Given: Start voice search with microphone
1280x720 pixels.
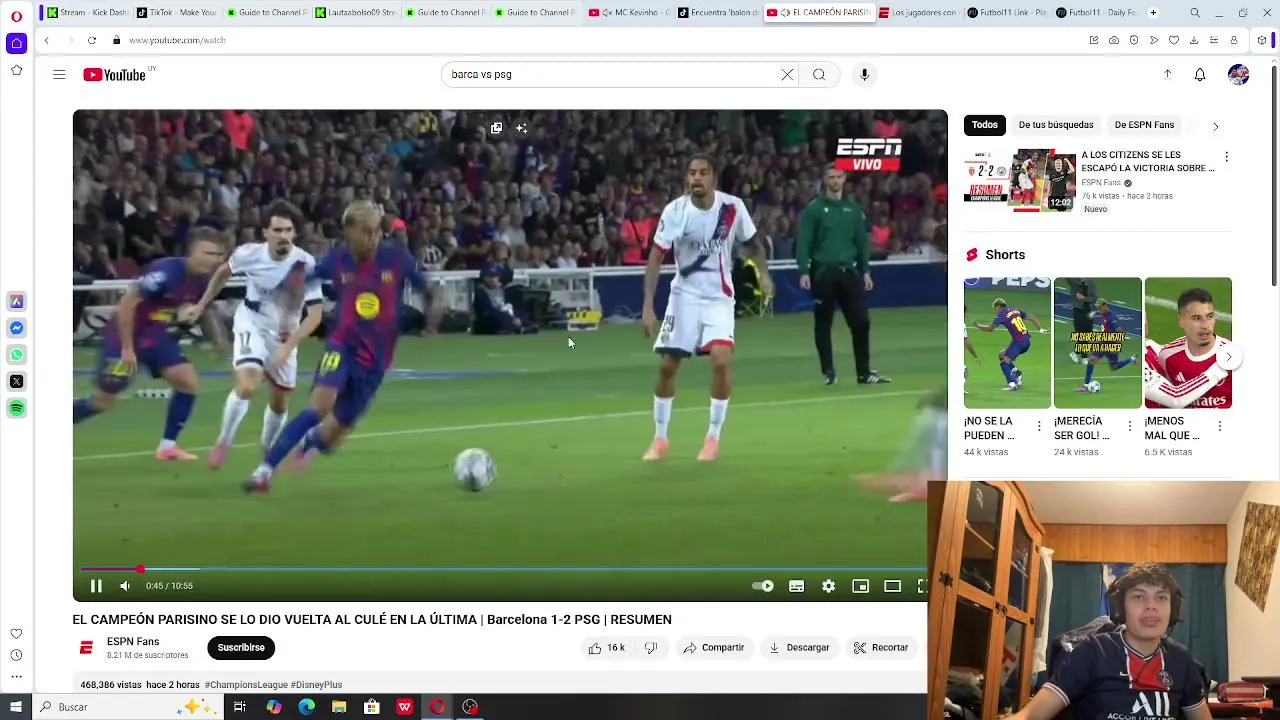Looking at the screenshot, I should pyautogui.click(x=865, y=74).
